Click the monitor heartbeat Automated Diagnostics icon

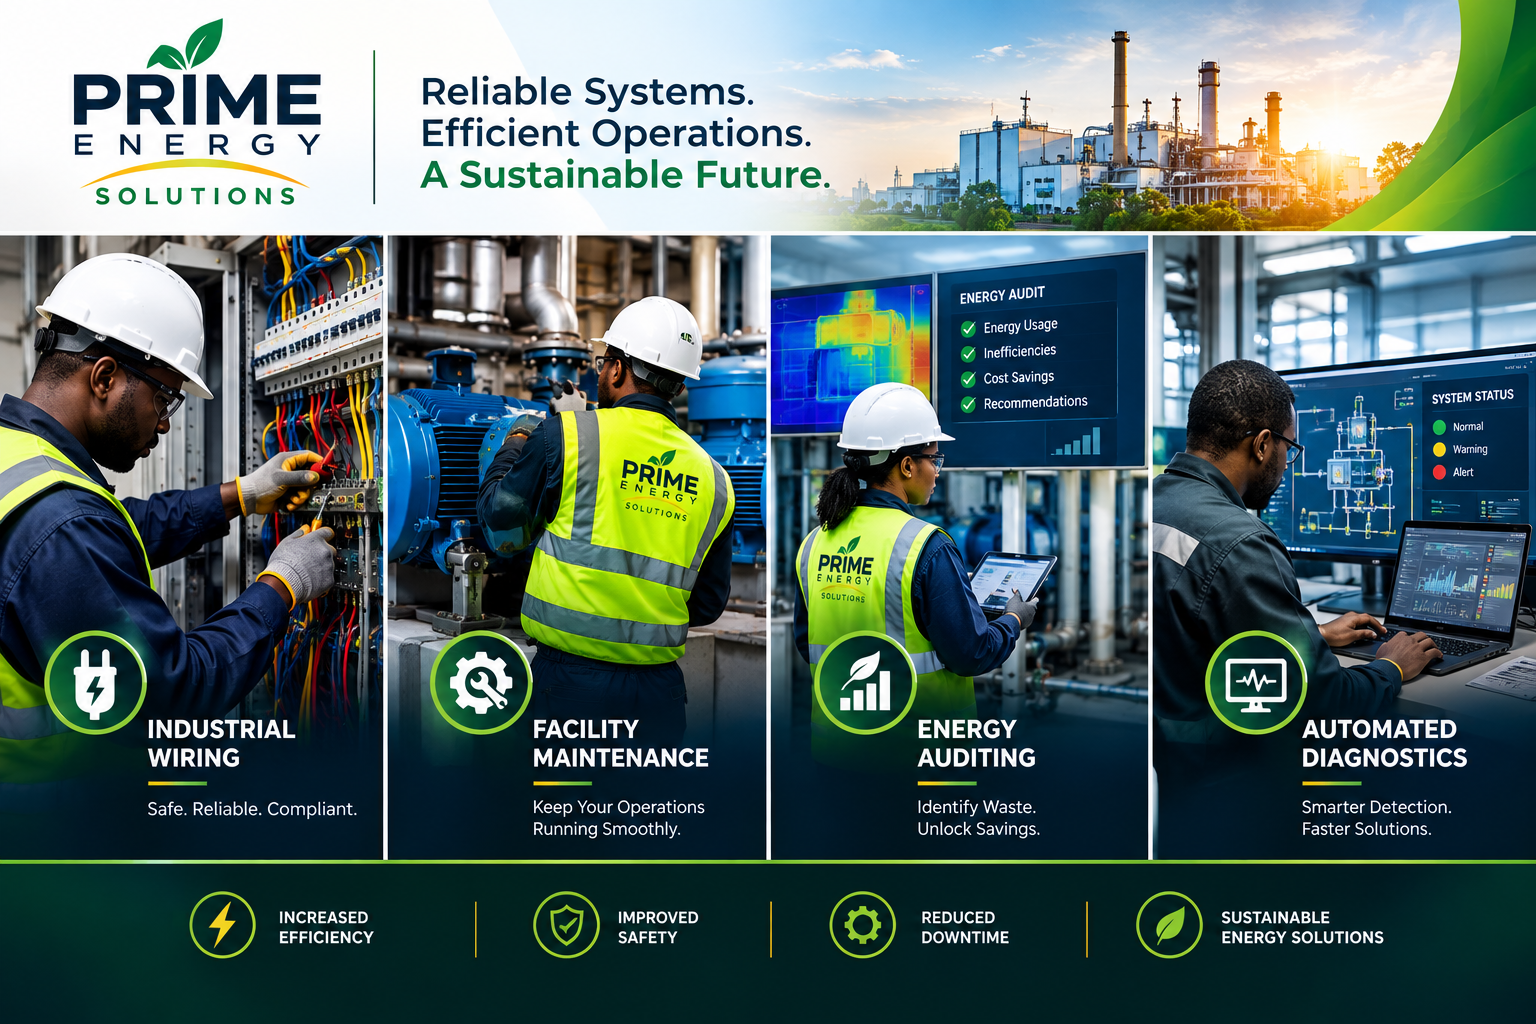pyautogui.click(x=1256, y=683)
